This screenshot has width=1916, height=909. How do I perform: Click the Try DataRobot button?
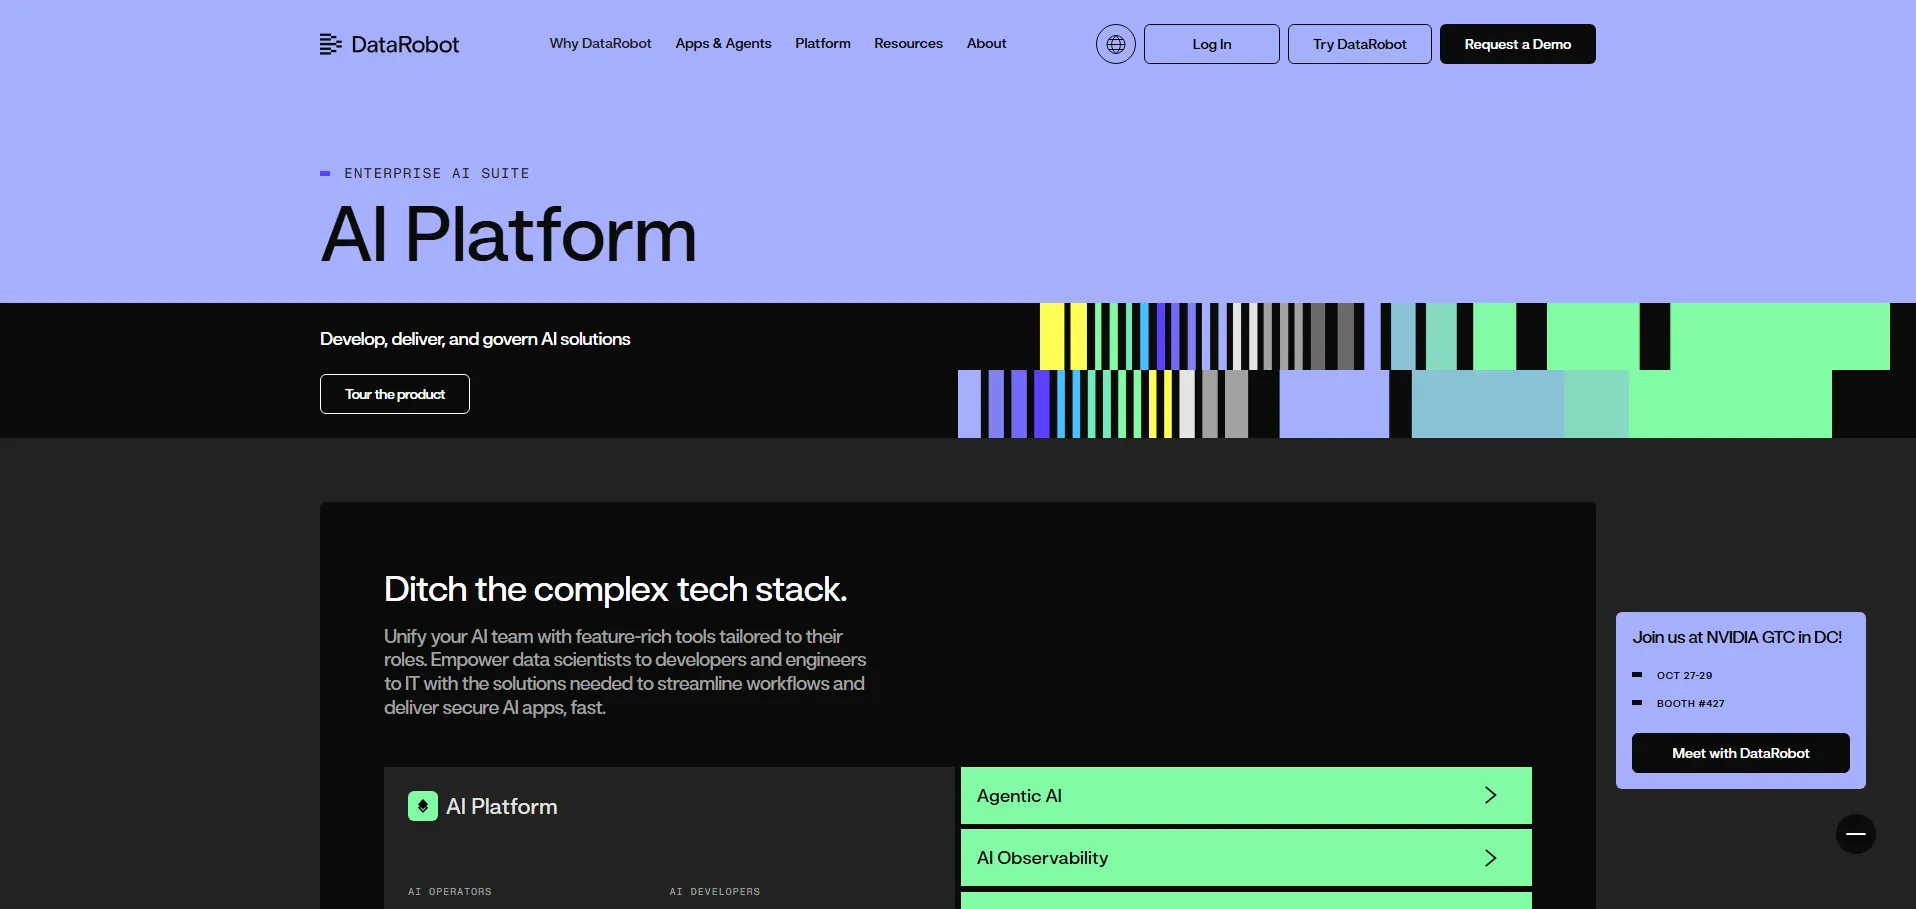point(1359,44)
